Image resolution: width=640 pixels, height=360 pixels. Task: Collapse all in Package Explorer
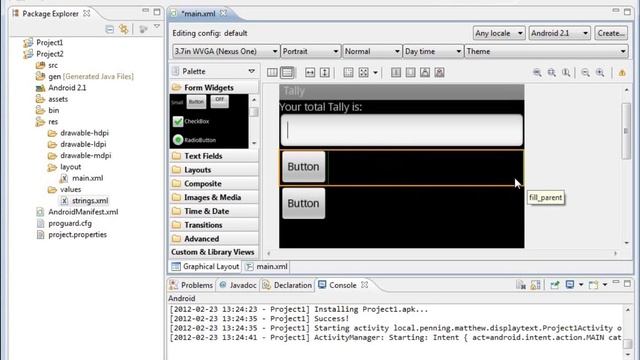[109, 29]
